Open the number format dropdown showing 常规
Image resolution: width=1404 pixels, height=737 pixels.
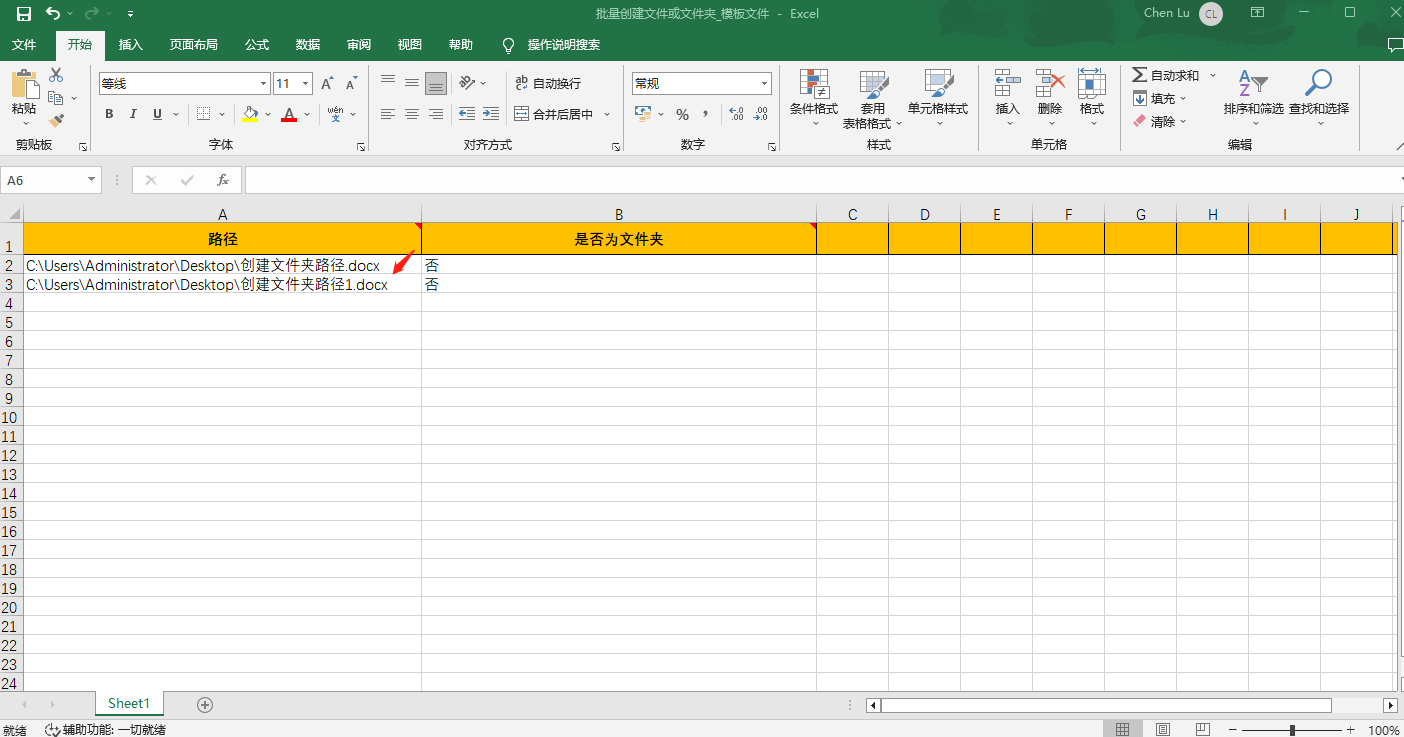(764, 83)
